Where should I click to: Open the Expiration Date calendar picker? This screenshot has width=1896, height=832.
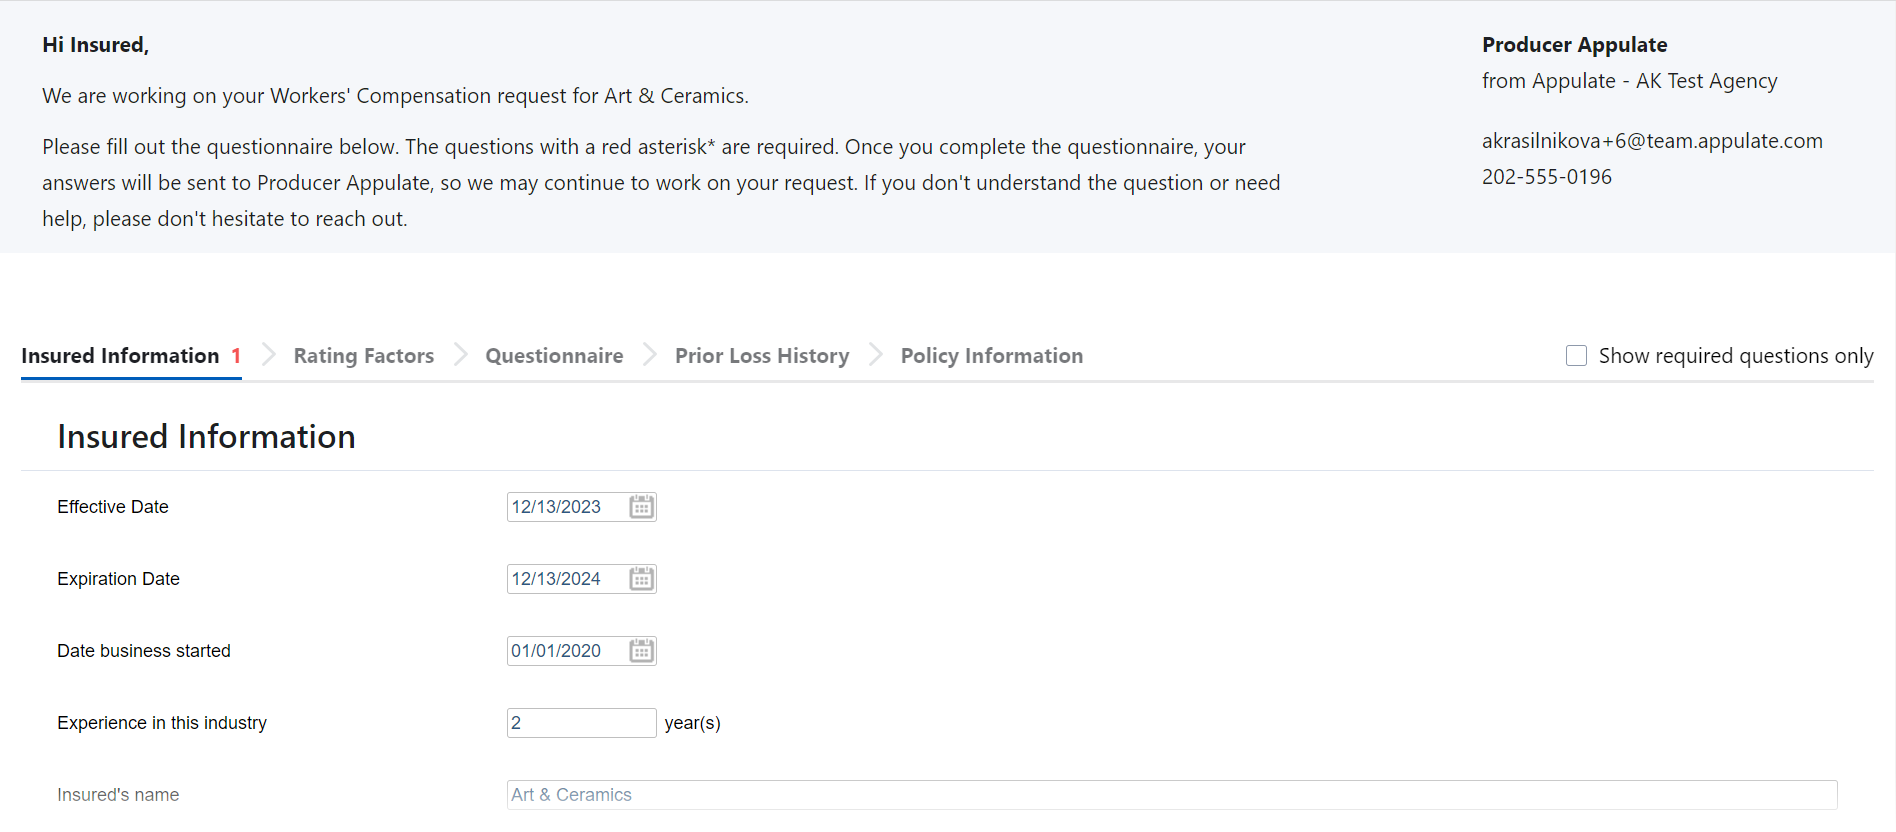tap(641, 579)
